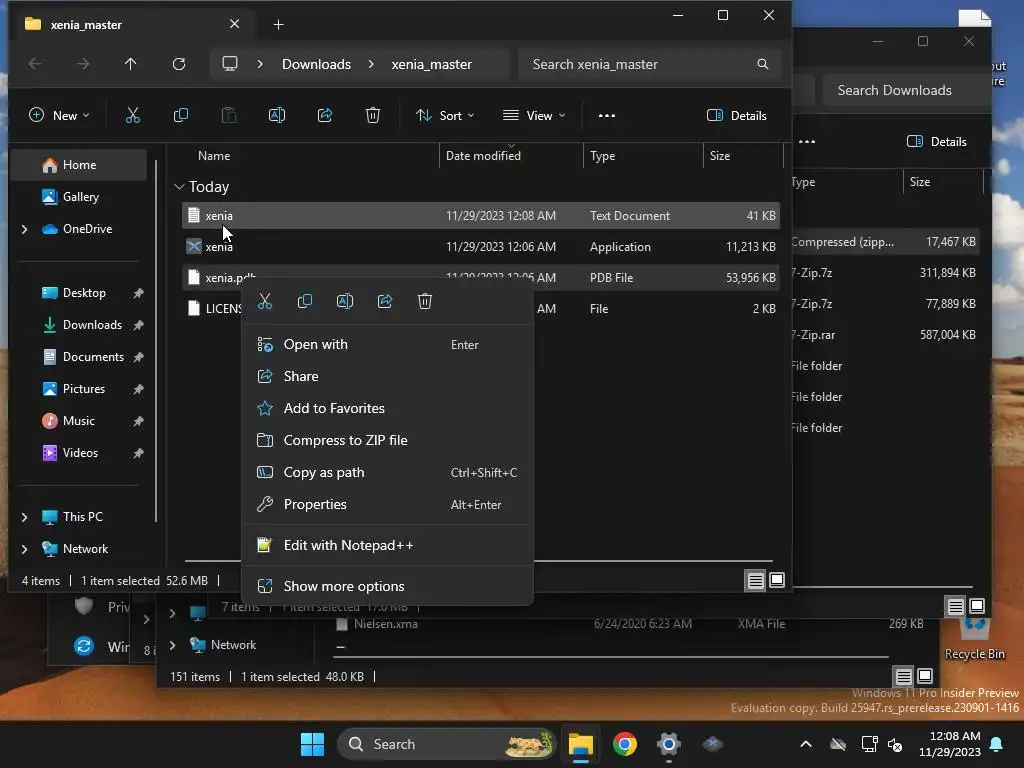1024x768 pixels.
Task: Click the forward navigation arrow
Action: (x=83, y=64)
